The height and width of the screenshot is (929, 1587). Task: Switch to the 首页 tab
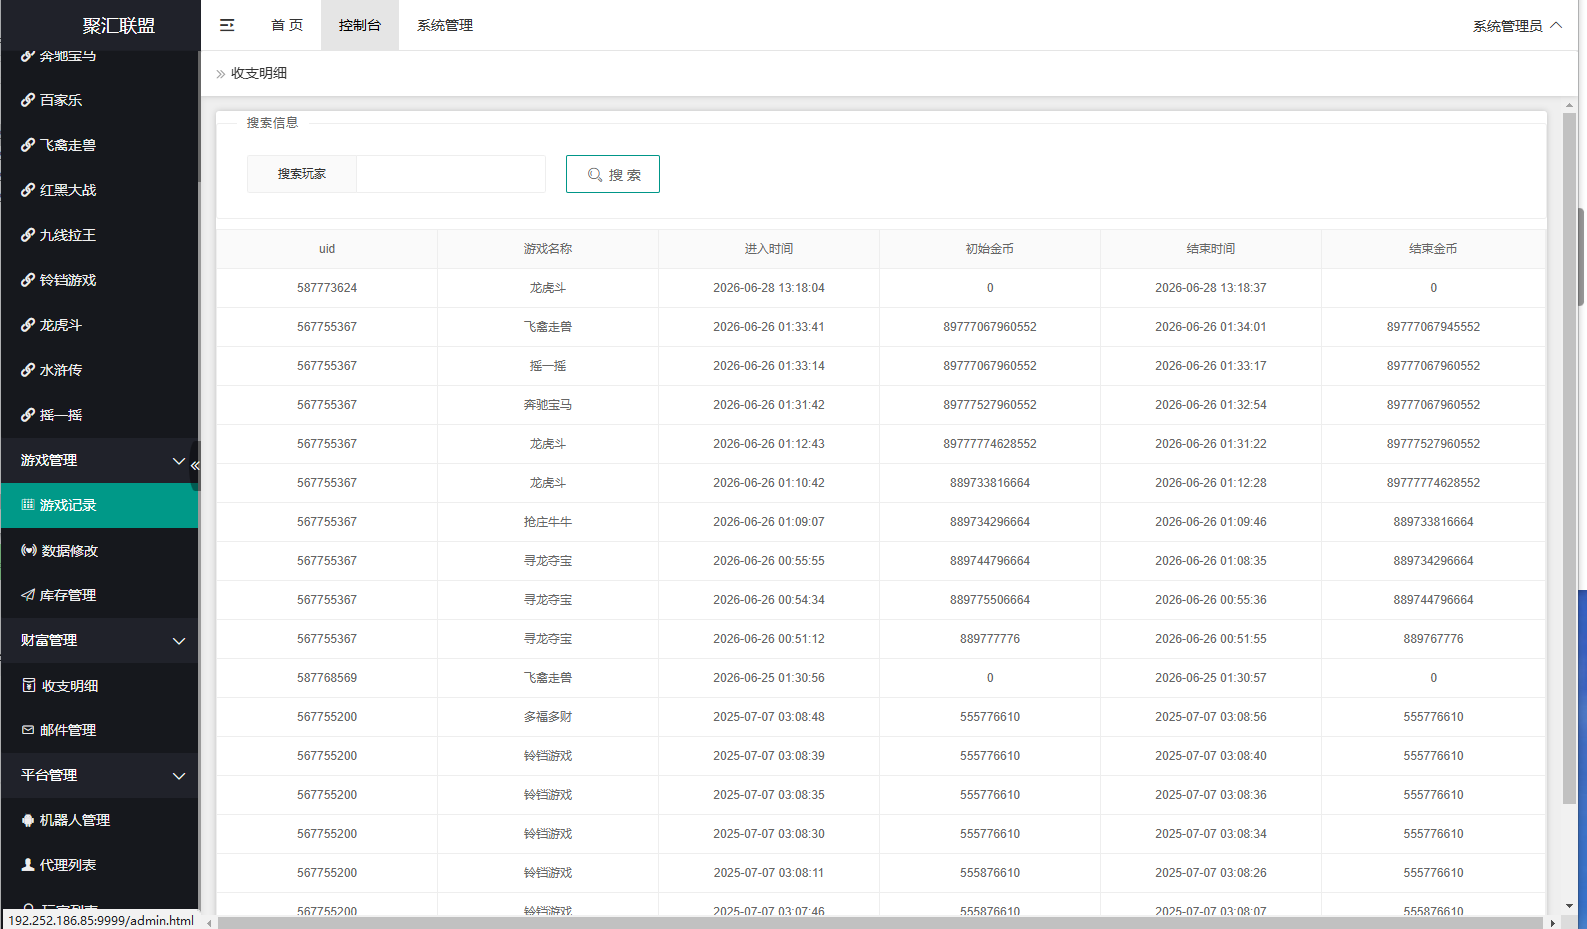coord(287,25)
